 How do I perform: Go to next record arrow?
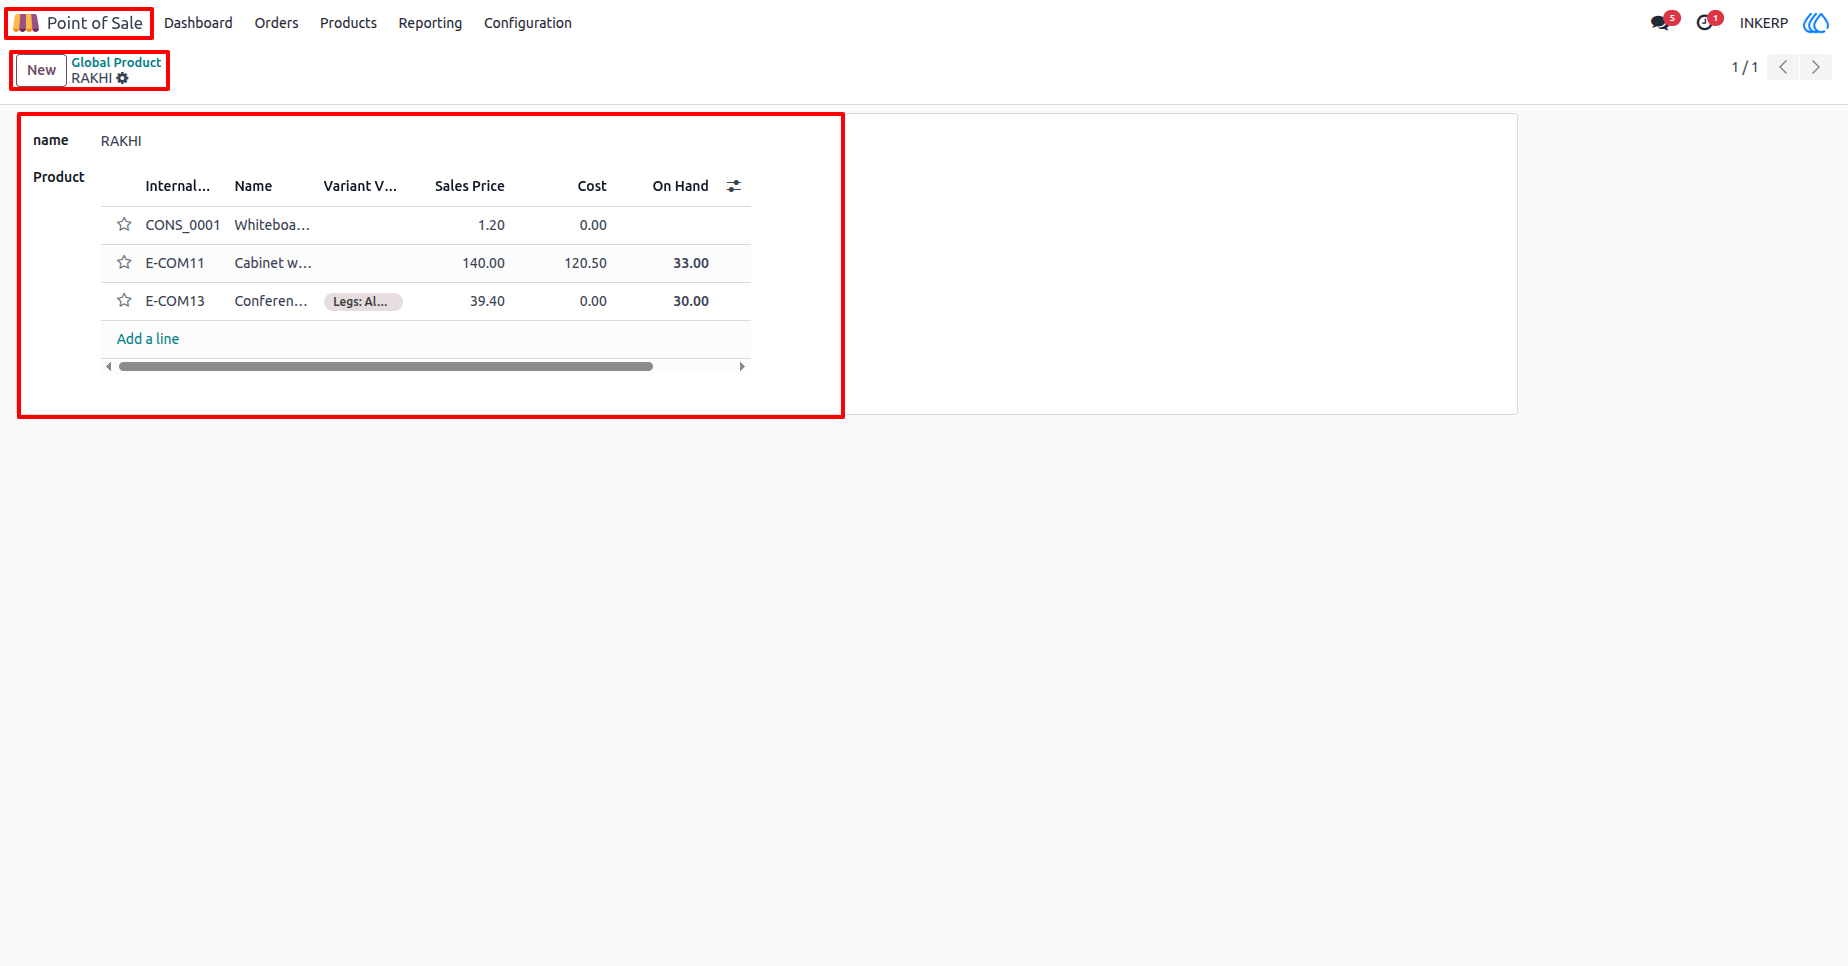point(1816,67)
